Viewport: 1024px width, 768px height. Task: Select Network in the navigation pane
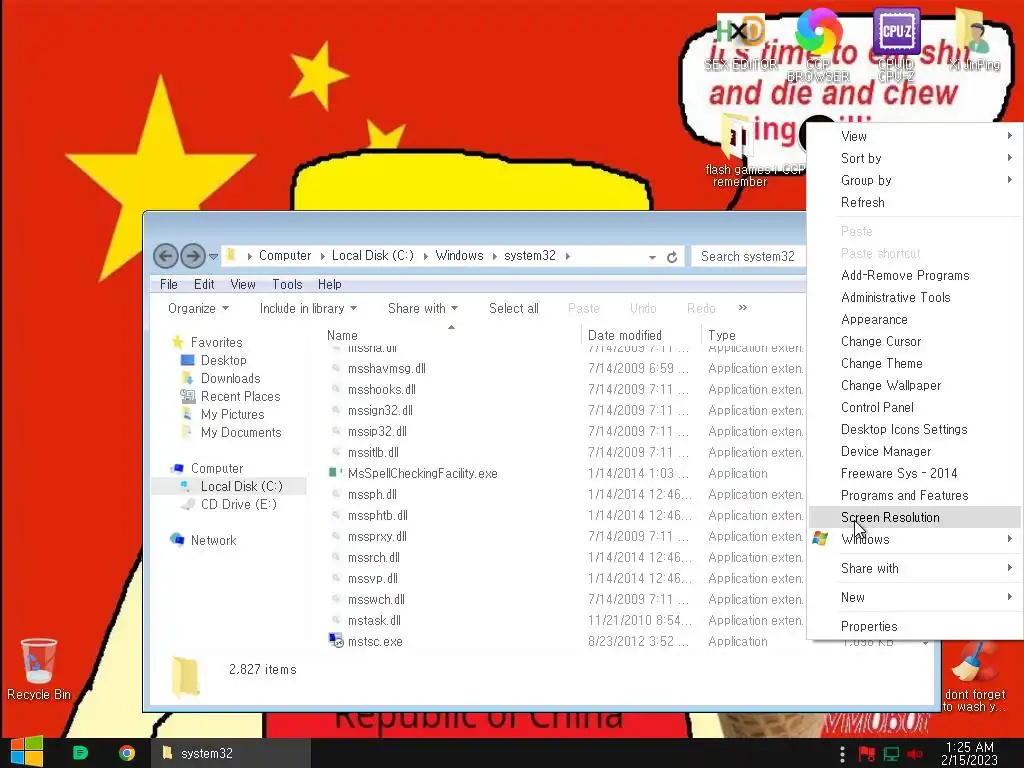point(214,540)
